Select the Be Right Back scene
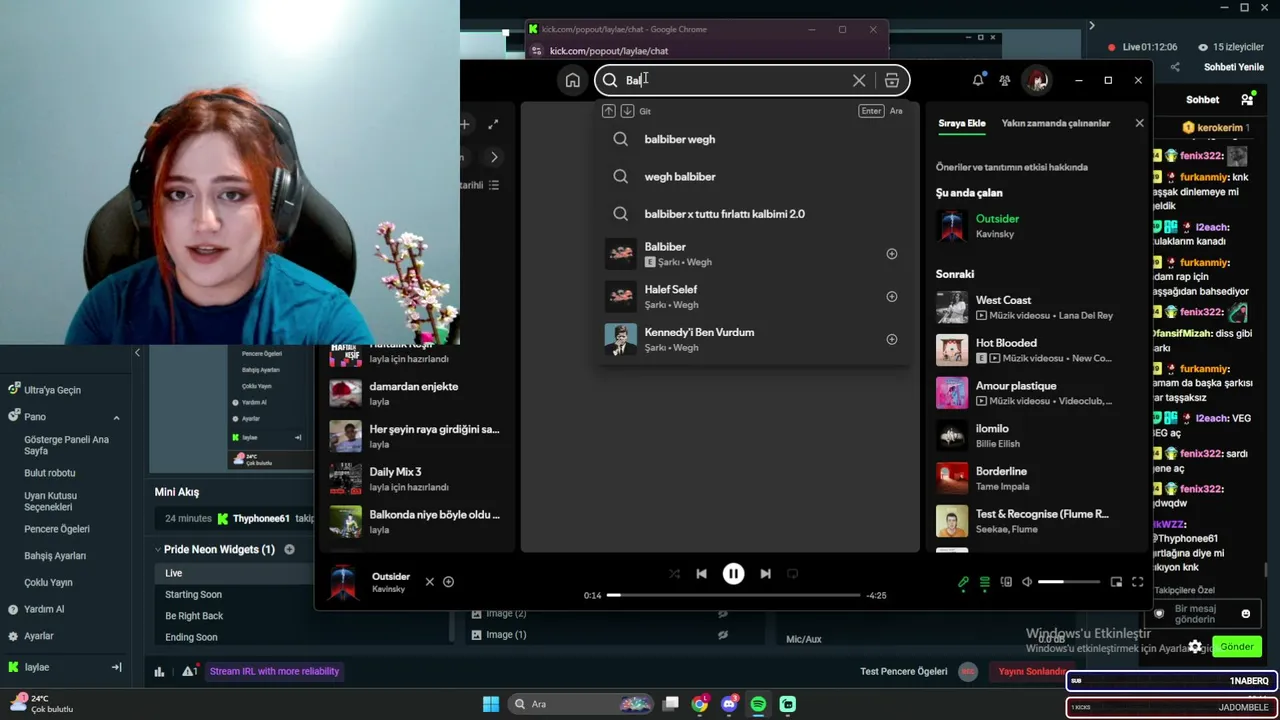This screenshot has height=720, width=1280. tap(194, 616)
